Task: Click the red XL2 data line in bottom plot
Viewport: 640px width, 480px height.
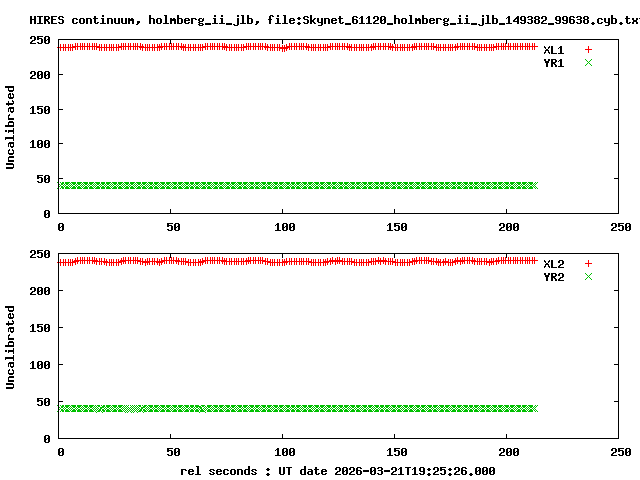Action: click(x=300, y=262)
